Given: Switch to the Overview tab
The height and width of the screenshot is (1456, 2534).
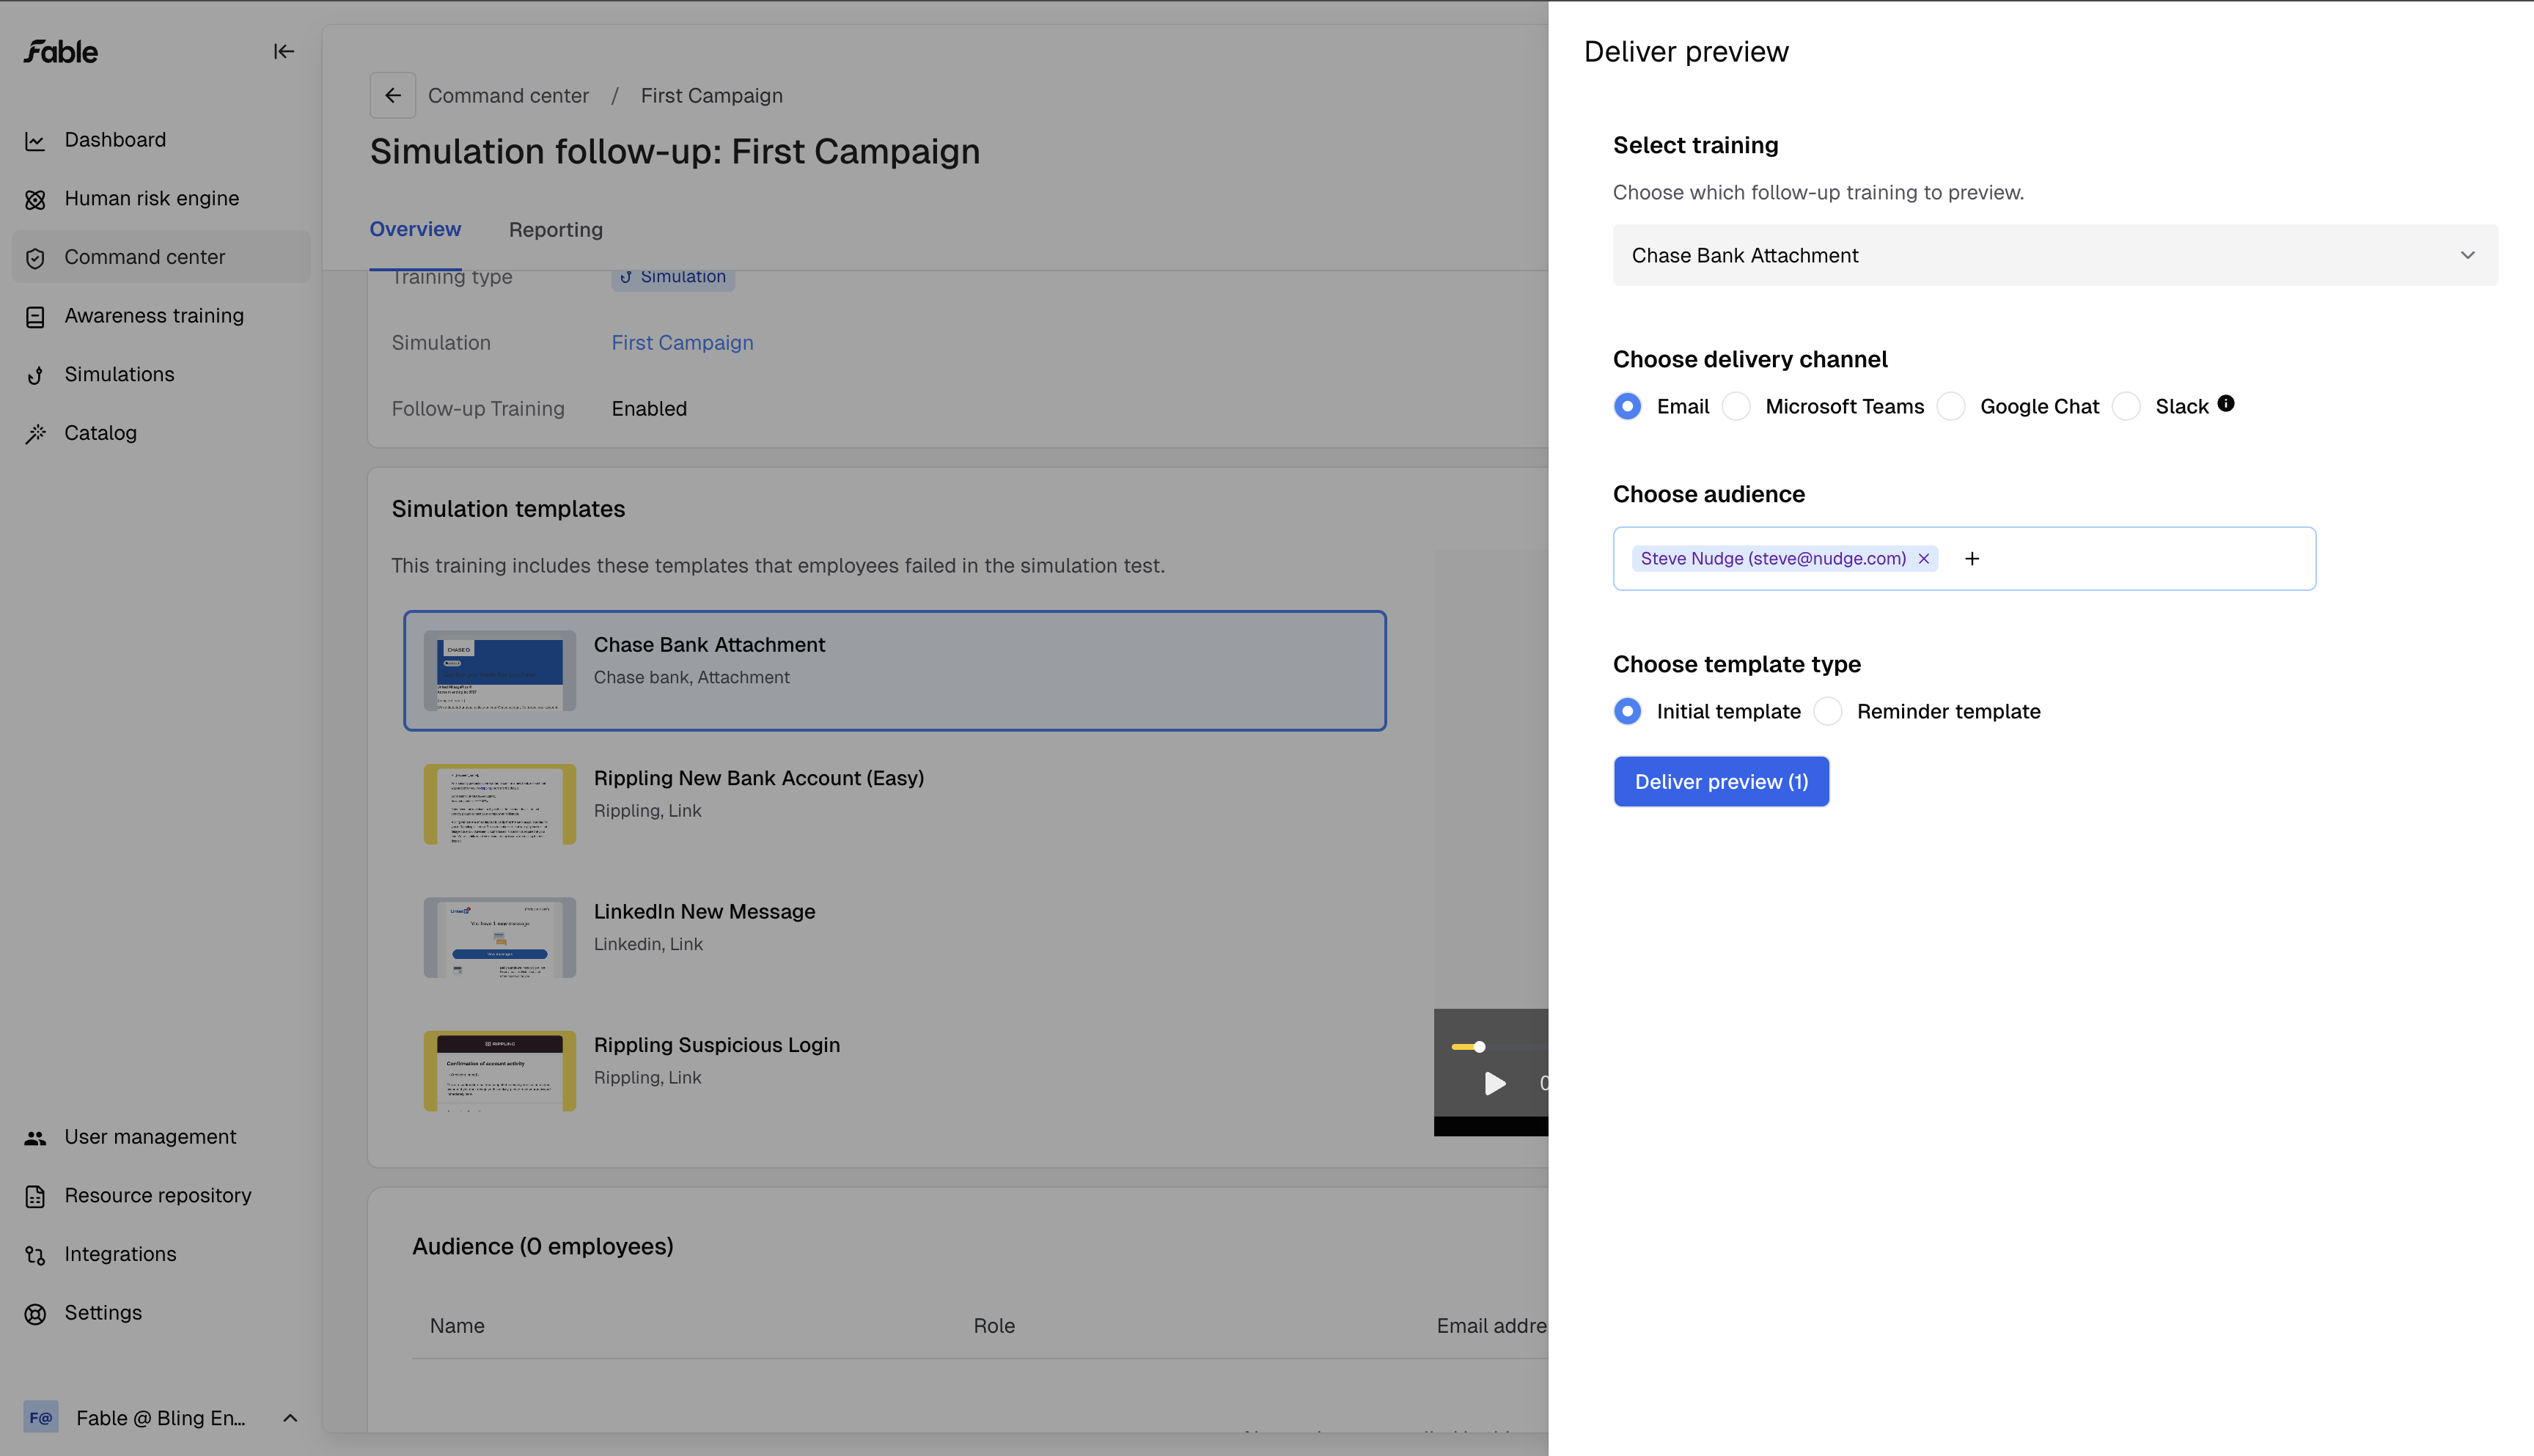Looking at the screenshot, I should point(415,229).
